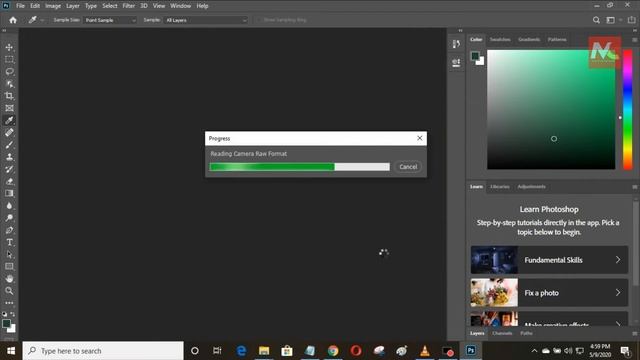Image resolution: width=640 pixels, height=360 pixels.
Task: Select the Dodge tool
Action: [x=9, y=218]
